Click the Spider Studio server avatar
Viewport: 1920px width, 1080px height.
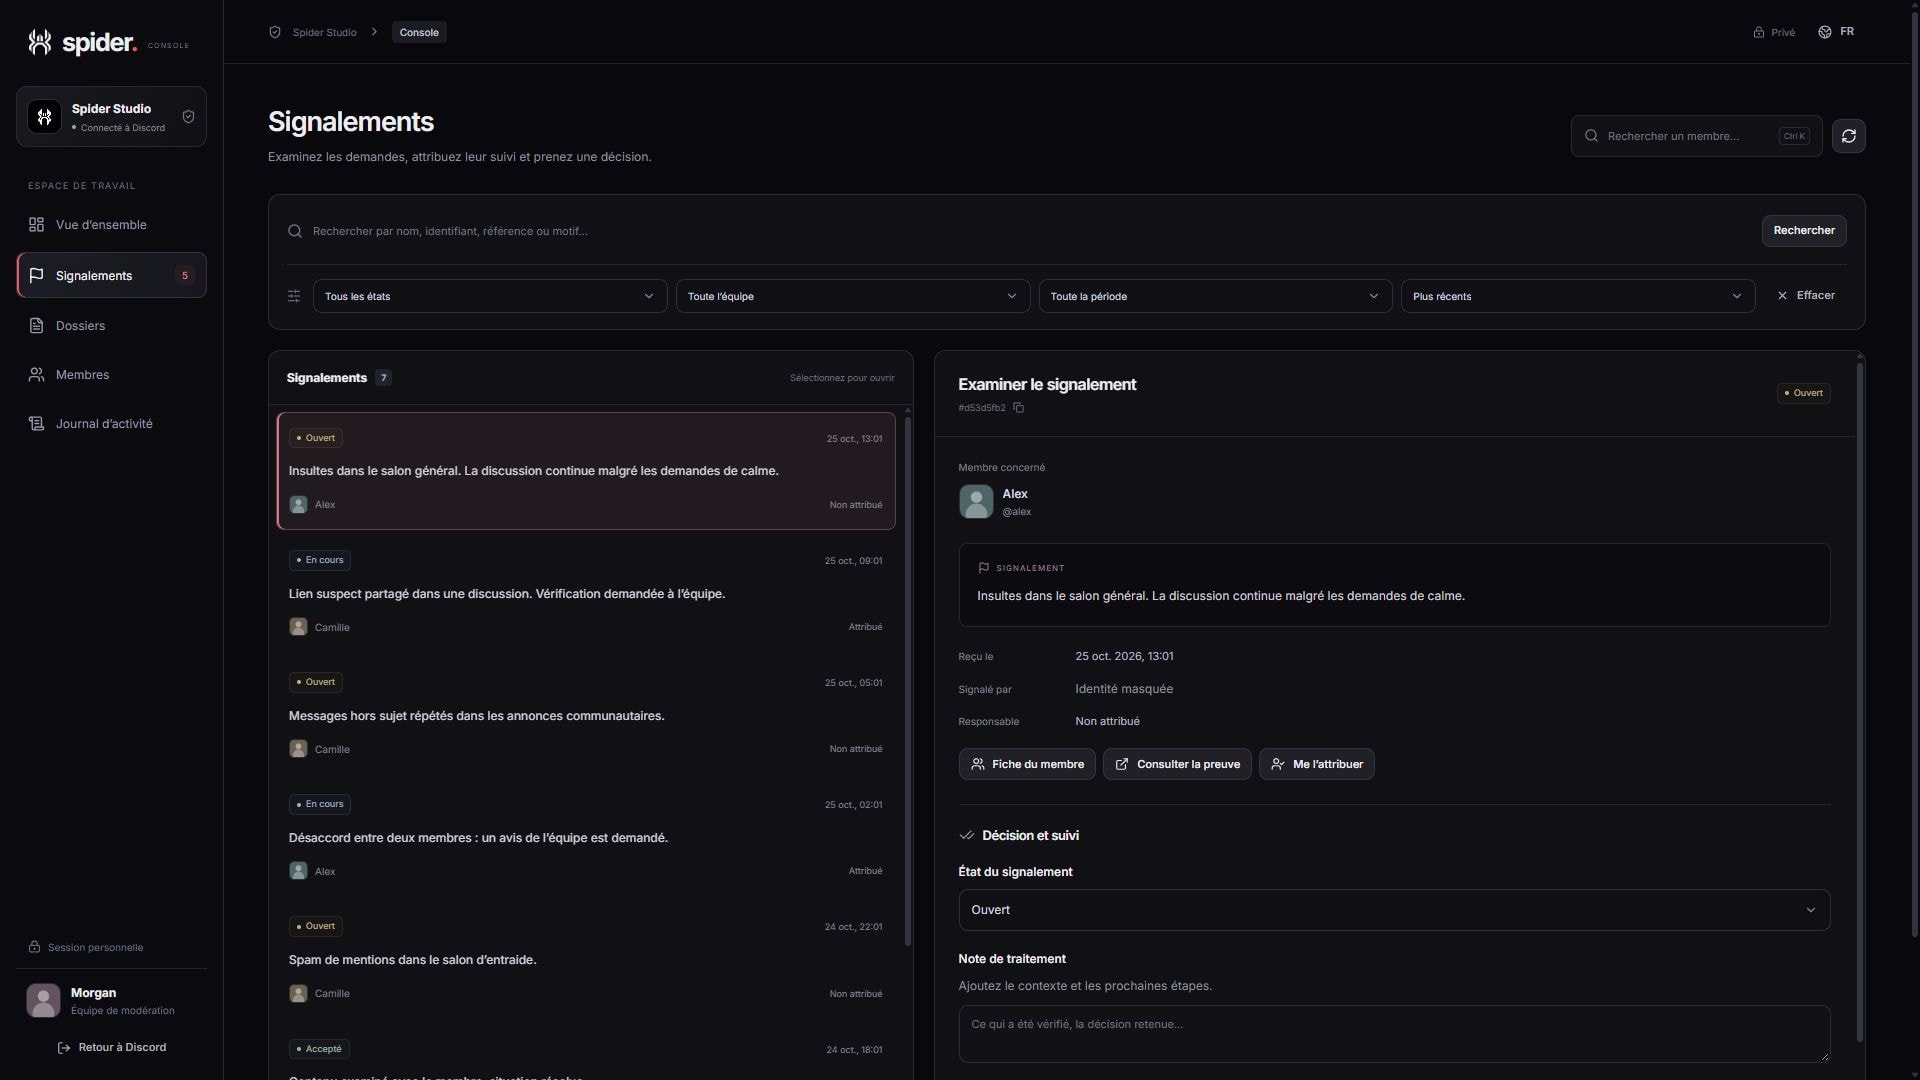(44, 117)
